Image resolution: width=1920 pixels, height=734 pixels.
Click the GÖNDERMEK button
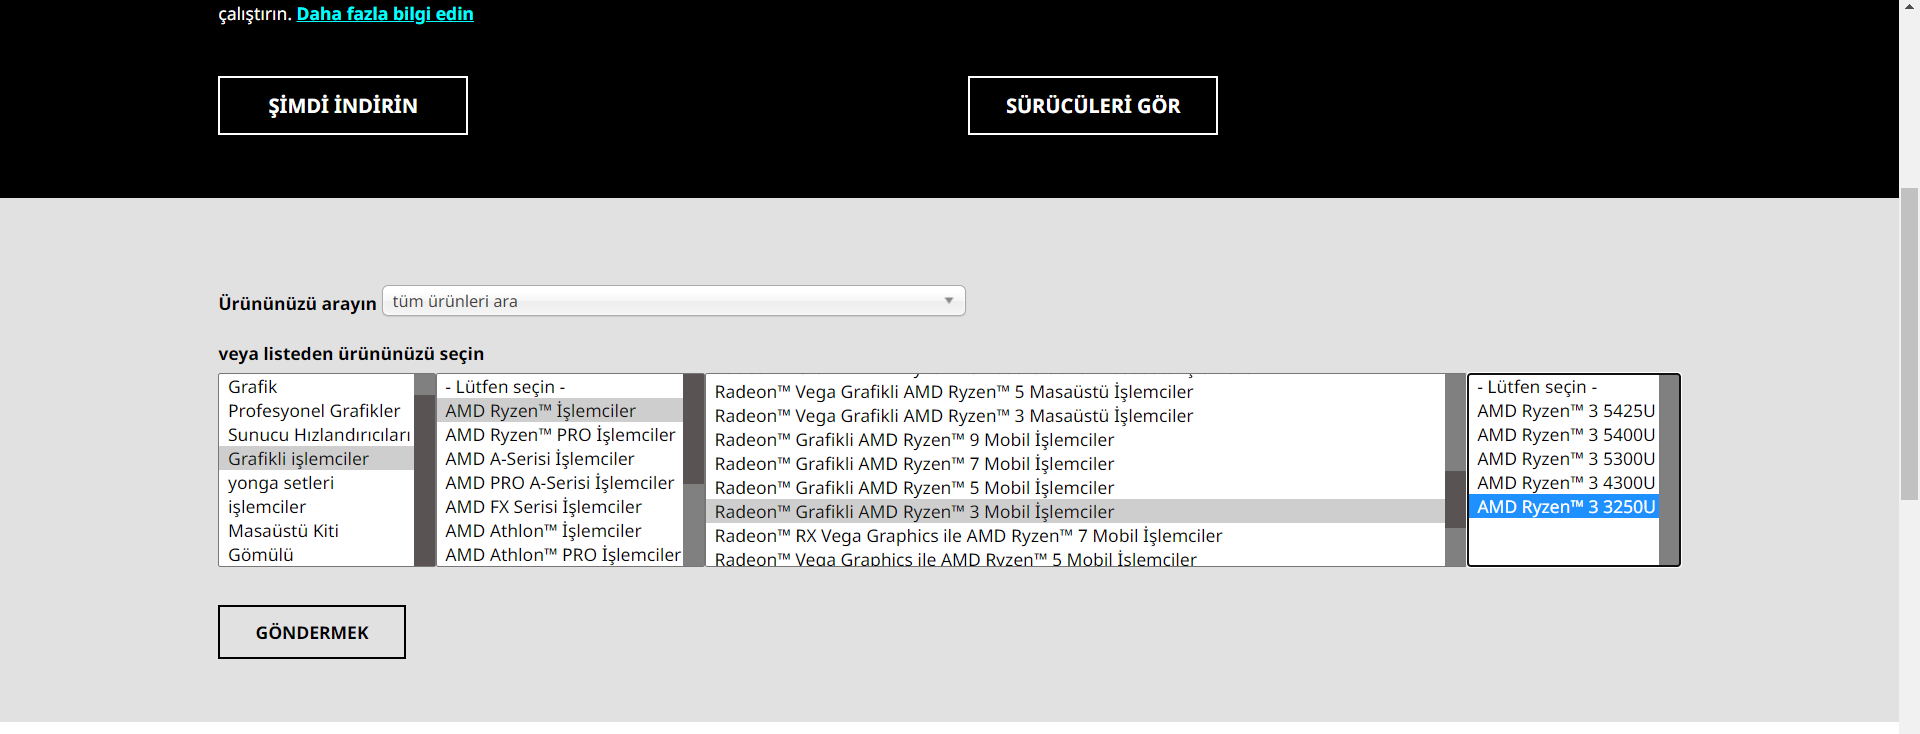pos(312,632)
